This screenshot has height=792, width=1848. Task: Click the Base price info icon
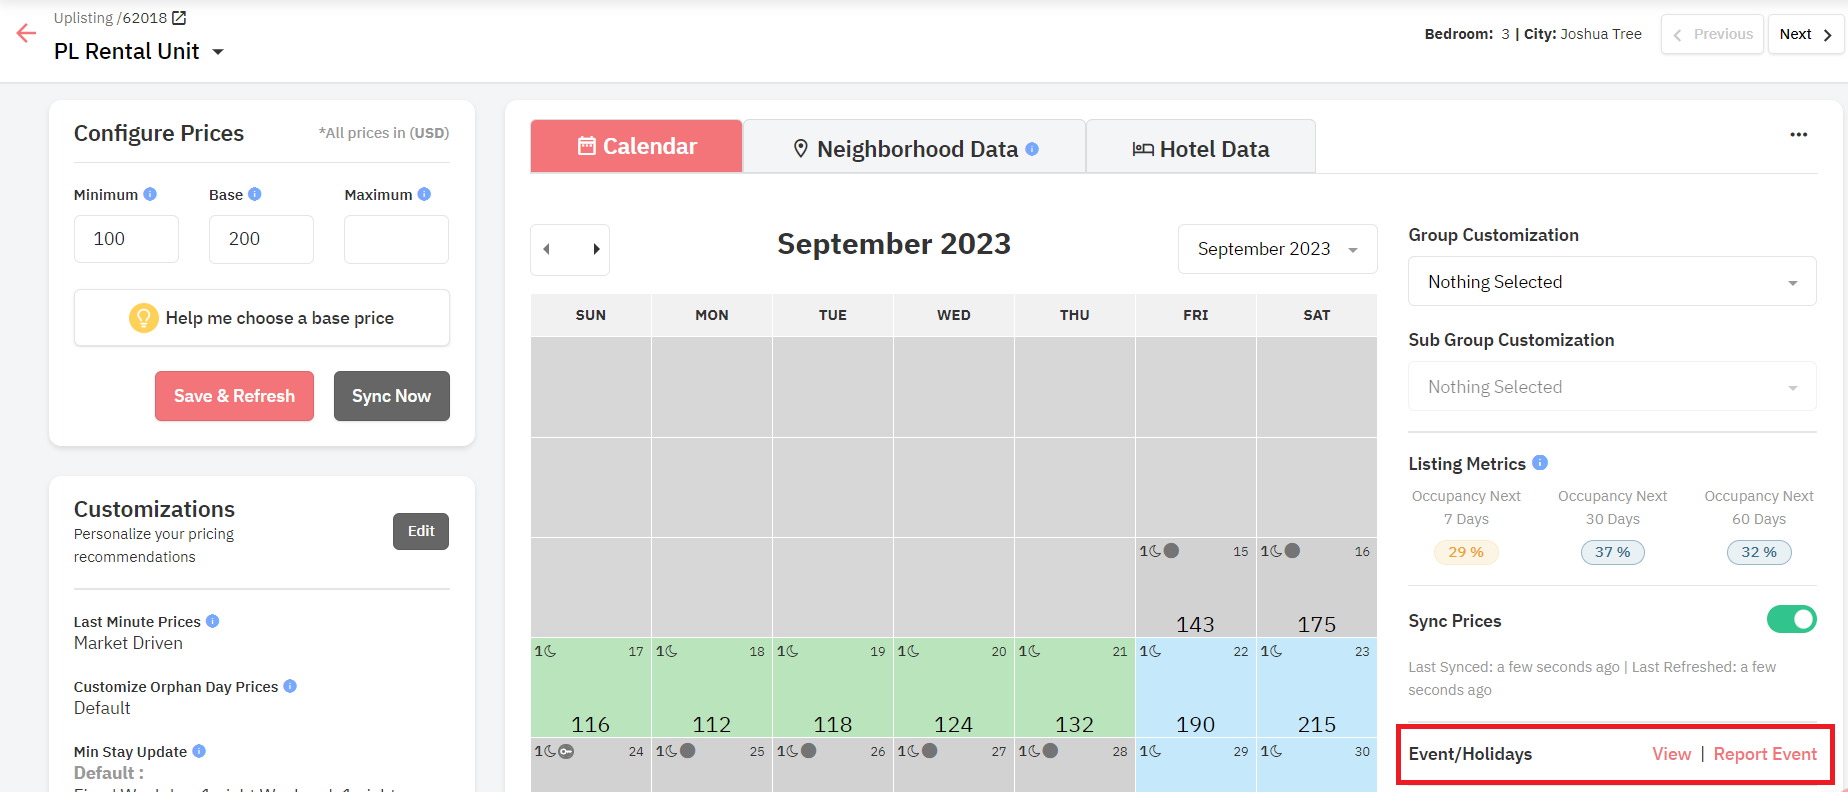pos(255,194)
